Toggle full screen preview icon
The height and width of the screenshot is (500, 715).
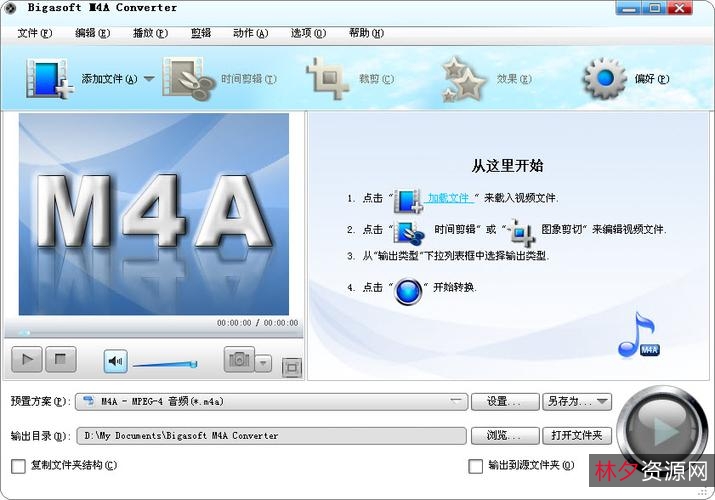(292, 366)
